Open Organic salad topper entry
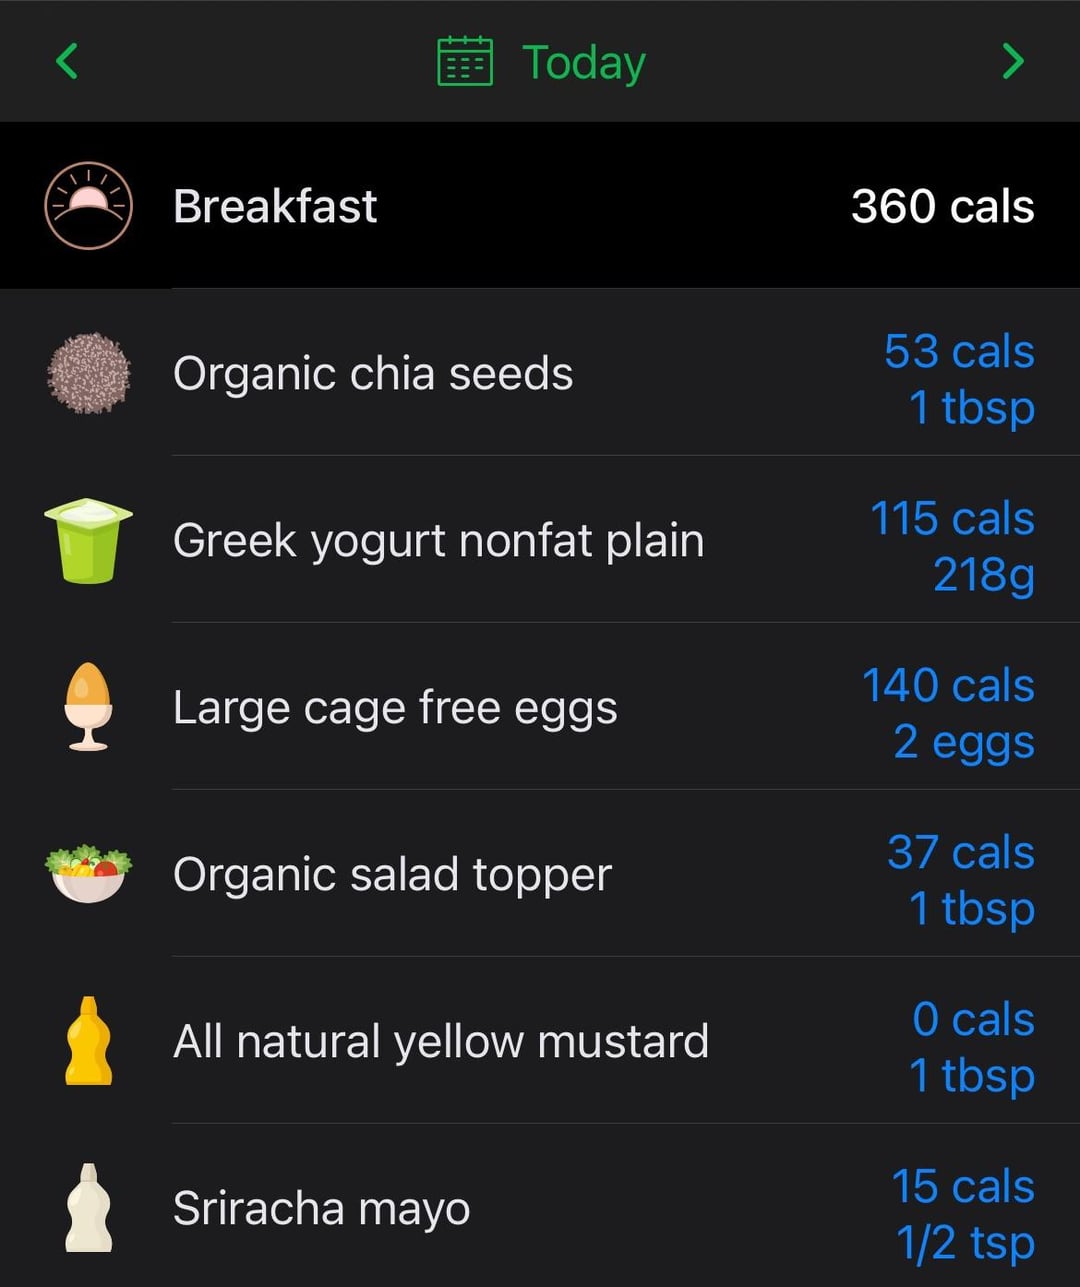This screenshot has height=1287, width=1080. [540, 873]
